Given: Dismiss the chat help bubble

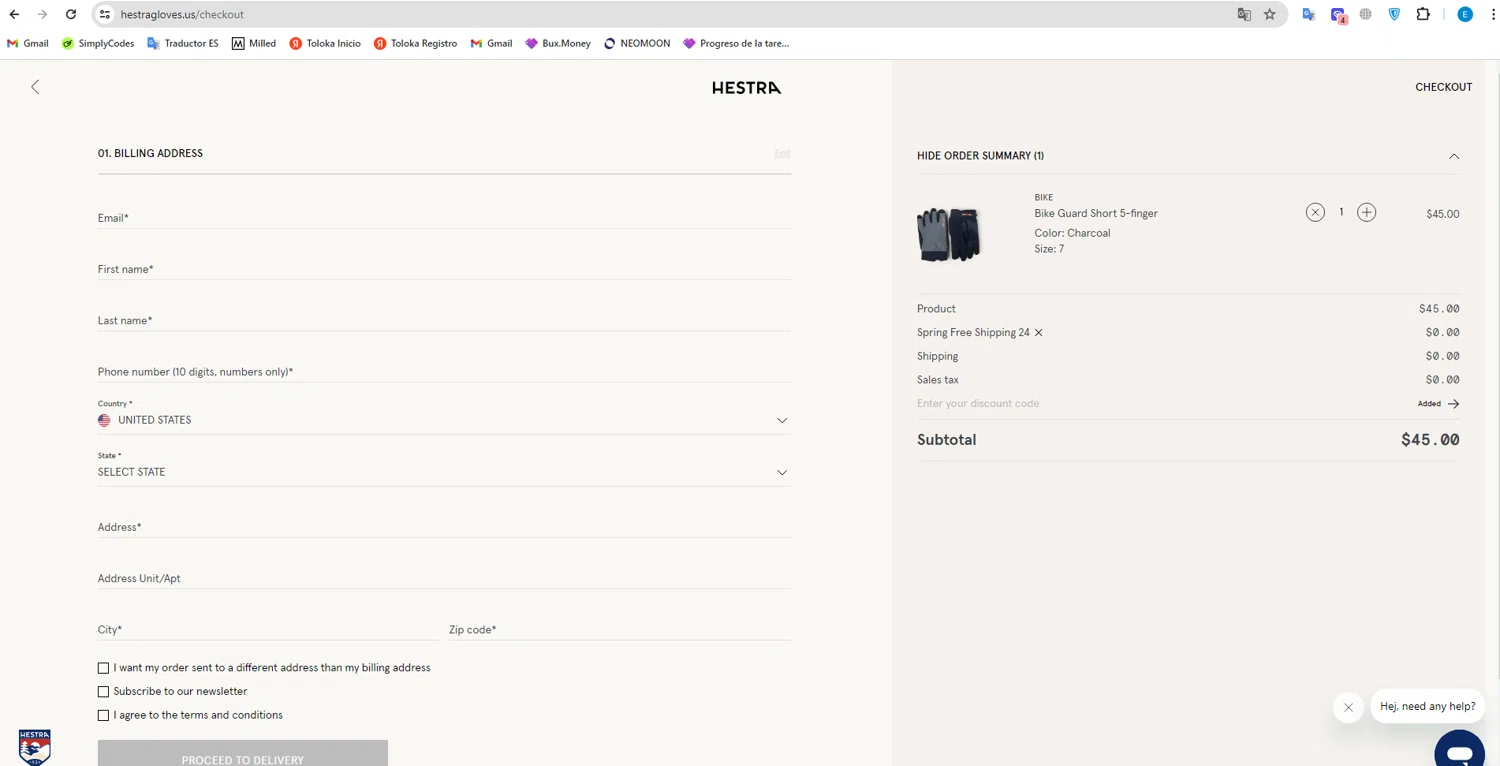Looking at the screenshot, I should pyautogui.click(x=1348, y=707).
